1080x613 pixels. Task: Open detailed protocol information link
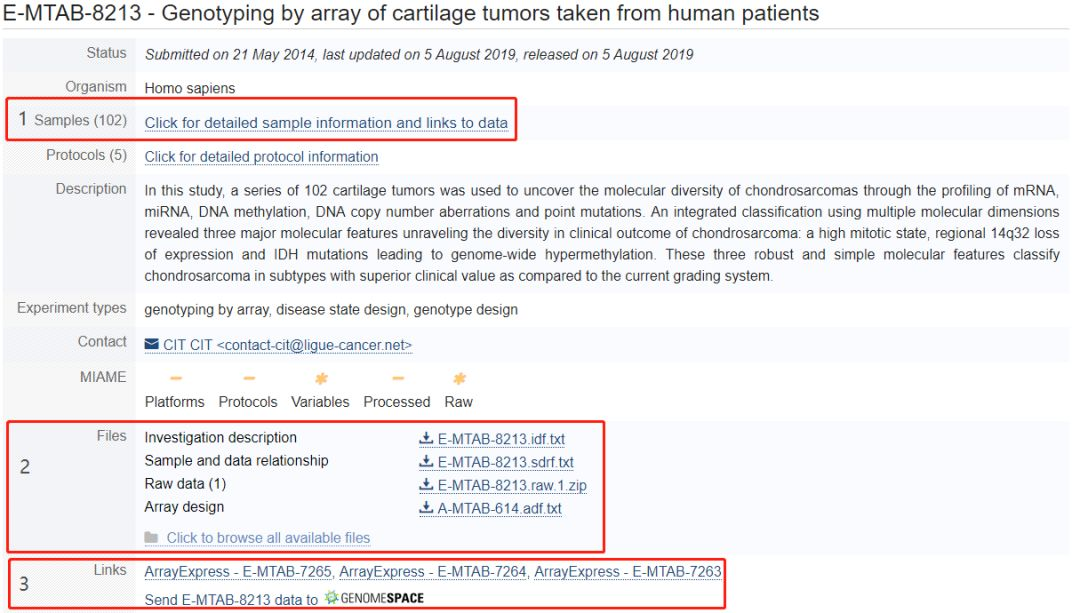pyautogui.click(x=261, y=157)
